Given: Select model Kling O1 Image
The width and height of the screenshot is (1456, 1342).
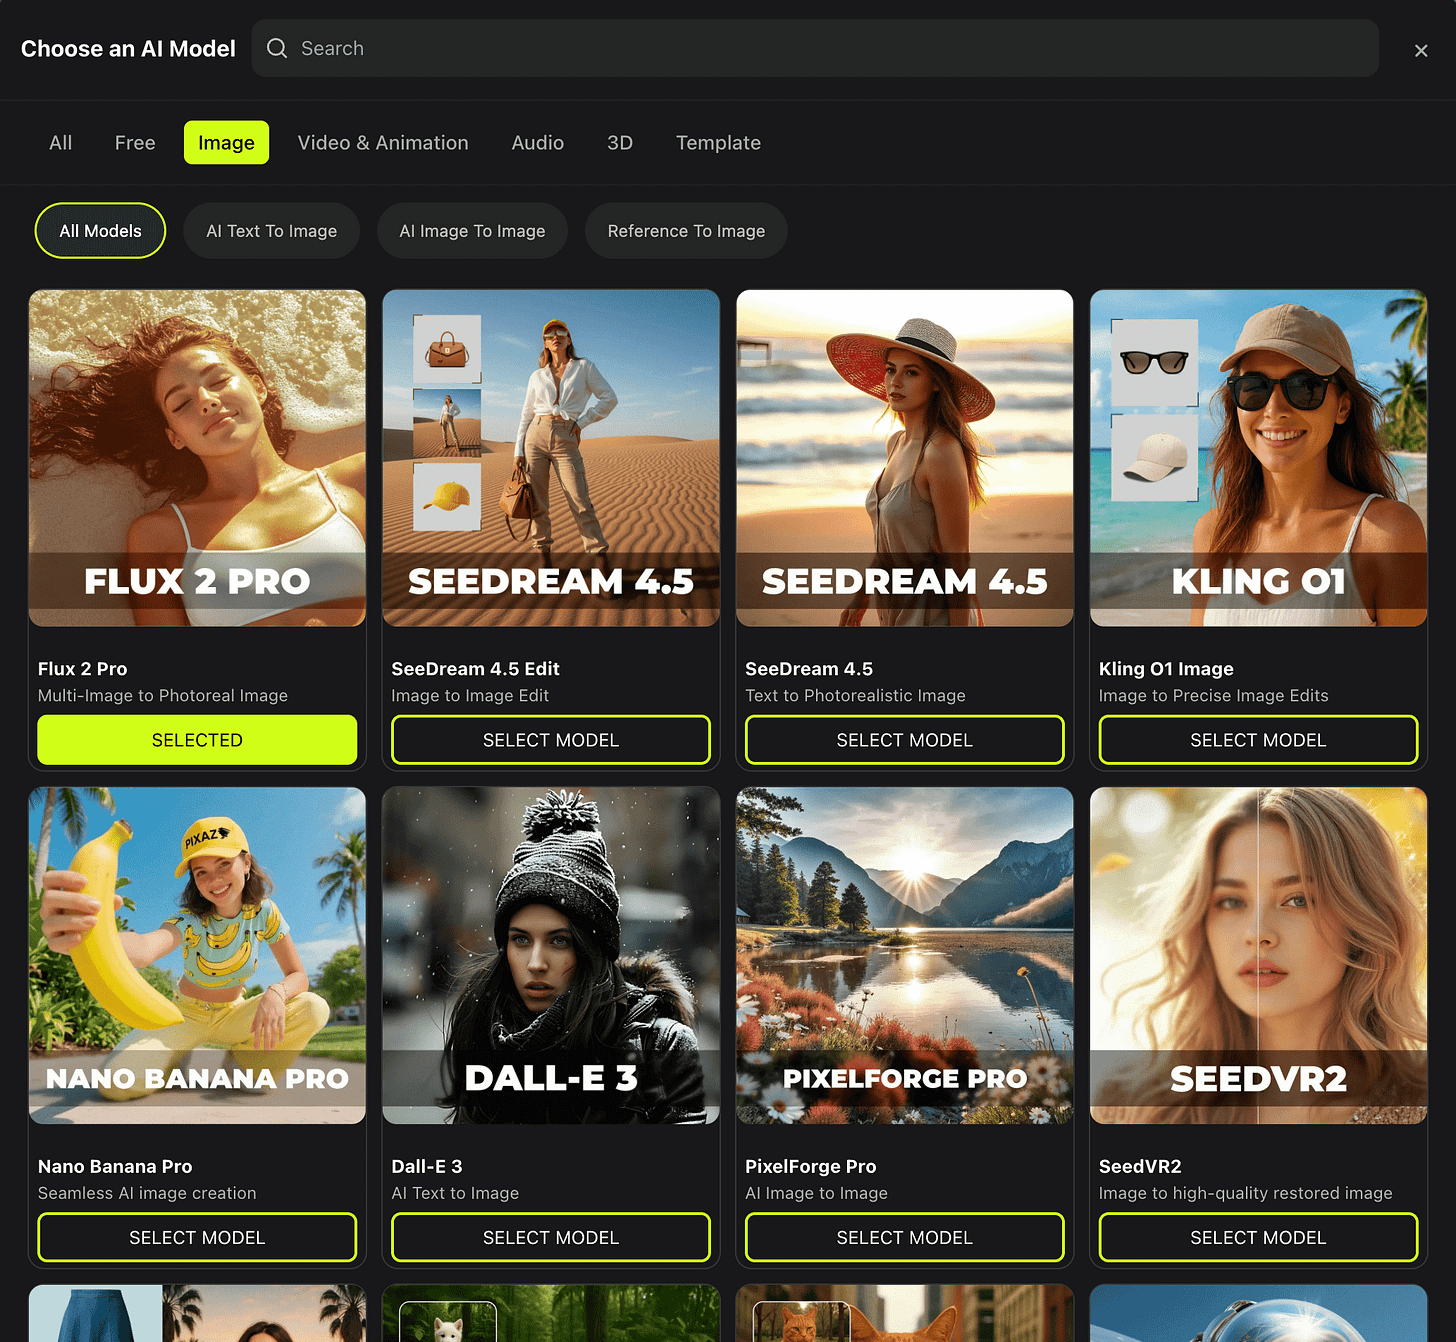Looking at the screenshot, I should (x=1258, y=740).
